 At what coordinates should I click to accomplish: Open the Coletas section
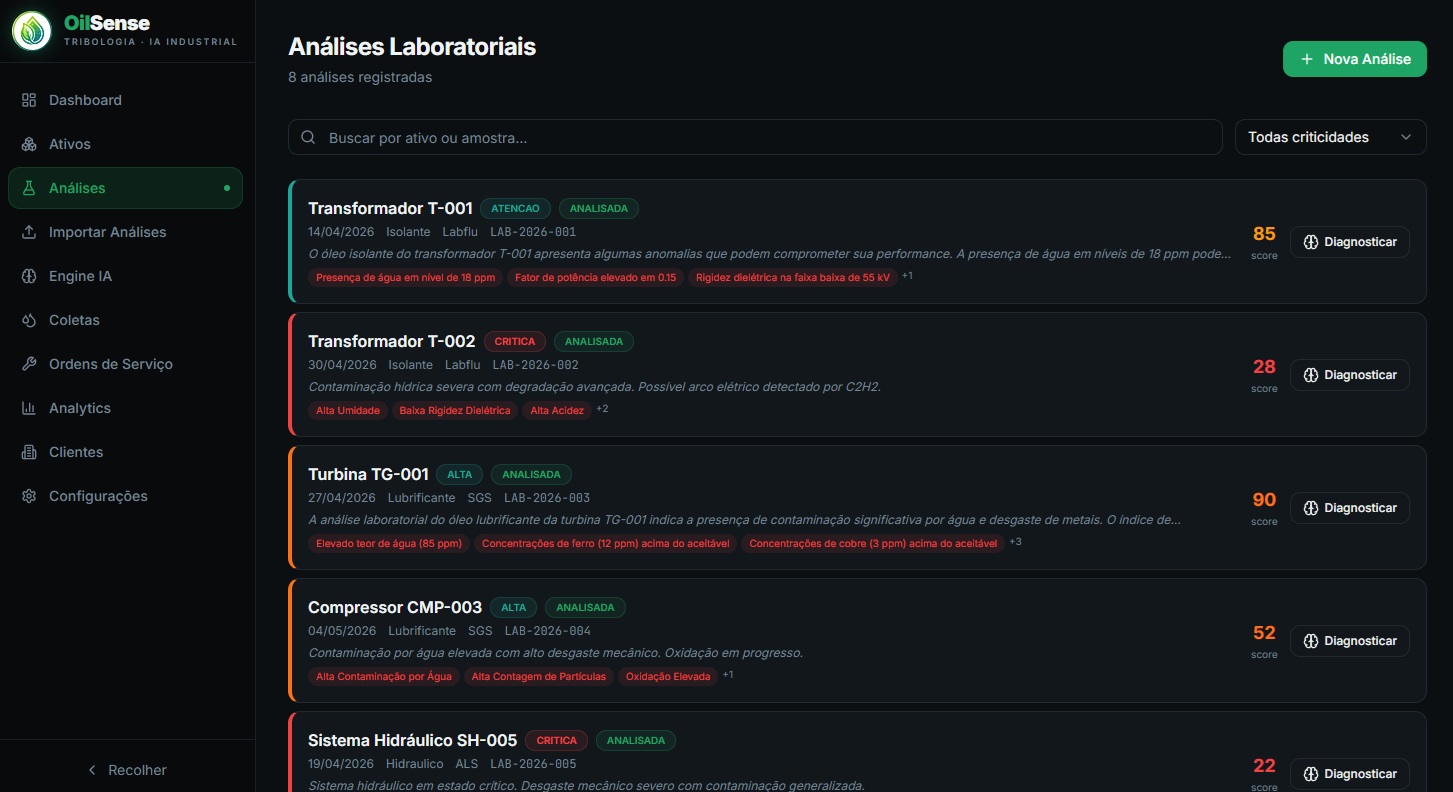coord(125,320)
